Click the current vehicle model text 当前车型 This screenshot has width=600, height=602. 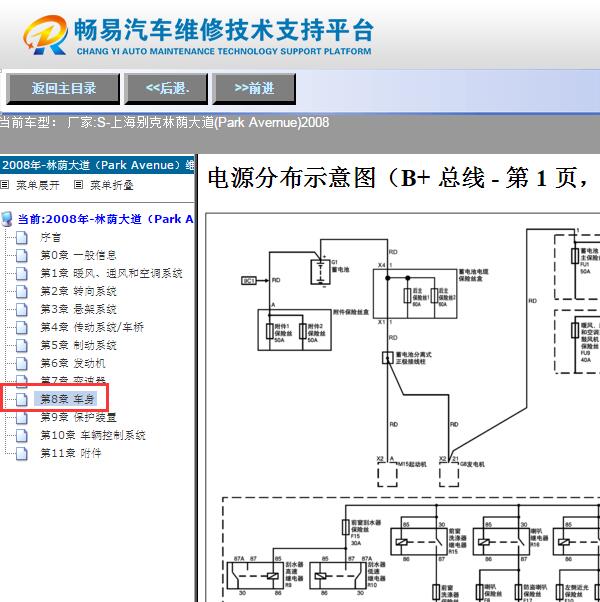coord(164,122)
